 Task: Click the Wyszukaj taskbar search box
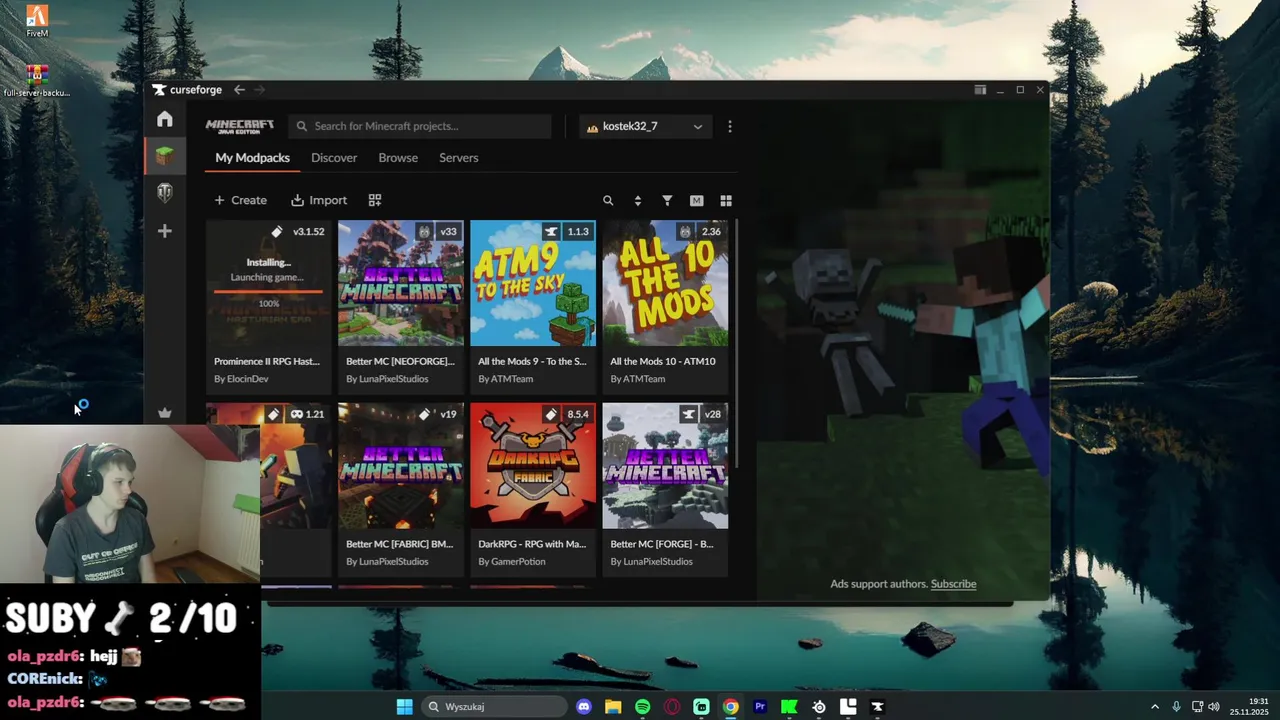pos(493,707)
